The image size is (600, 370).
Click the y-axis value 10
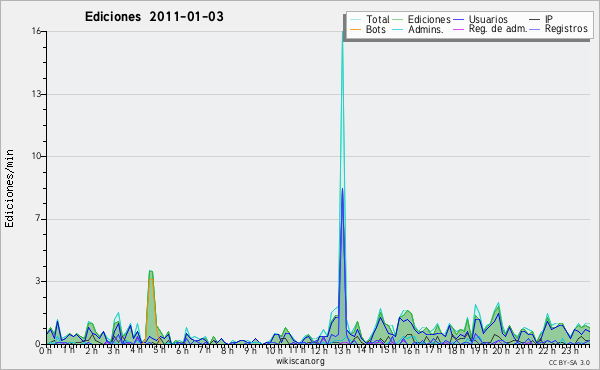(x=36, y=156)
